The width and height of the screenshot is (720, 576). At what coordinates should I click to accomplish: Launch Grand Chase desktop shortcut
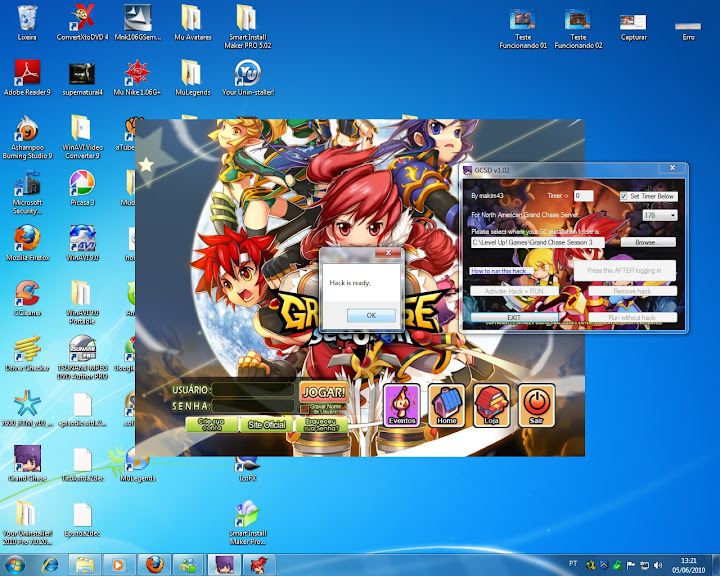pyautogui.click(x=27, y=464)
